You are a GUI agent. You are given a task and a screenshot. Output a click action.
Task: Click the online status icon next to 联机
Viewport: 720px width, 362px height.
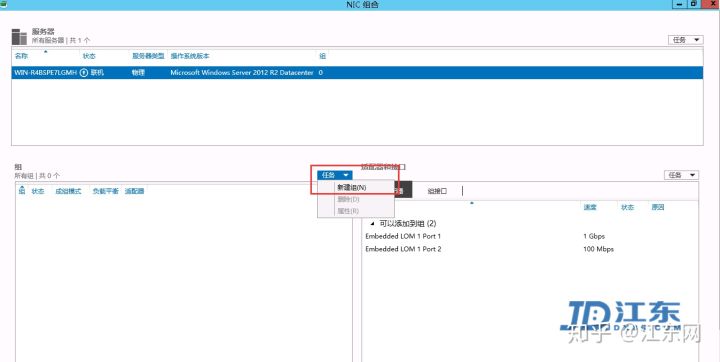[x=84, y=73]
